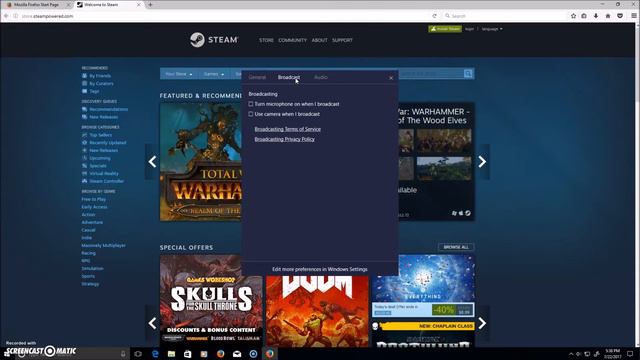Go to previous special offers page

pyautogui.click(x=152, y=323)
